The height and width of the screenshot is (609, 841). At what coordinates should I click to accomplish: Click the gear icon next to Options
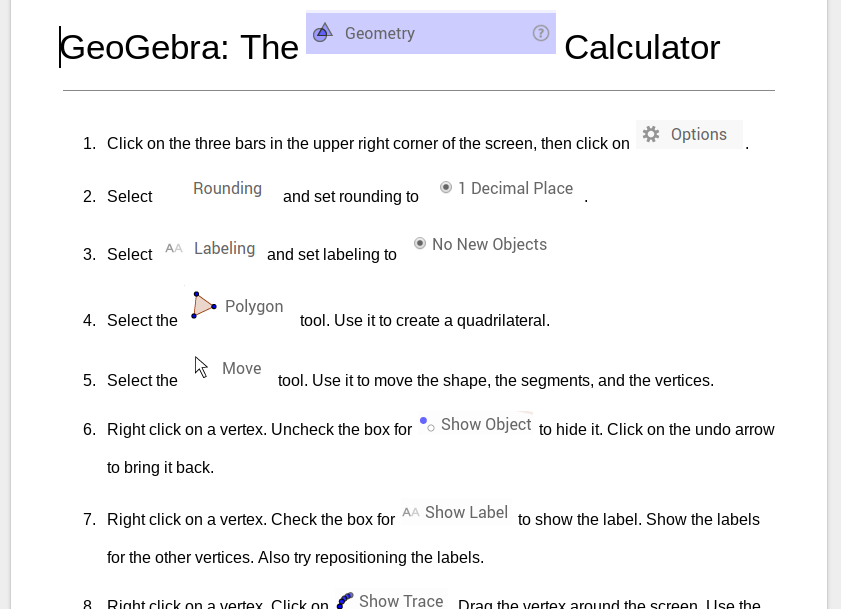(x=651, y=134)
